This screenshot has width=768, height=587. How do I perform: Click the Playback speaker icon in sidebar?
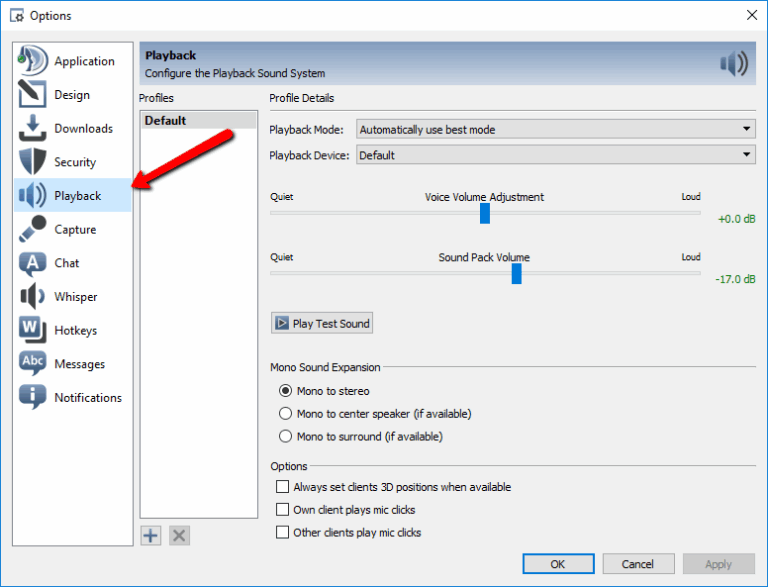[x=32, y=195]
